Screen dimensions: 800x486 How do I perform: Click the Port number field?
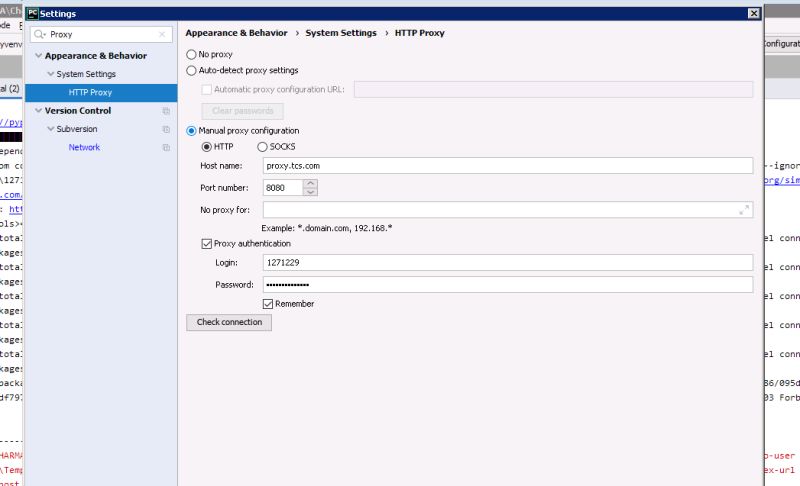pyautogui.click(x=283, y=188)
